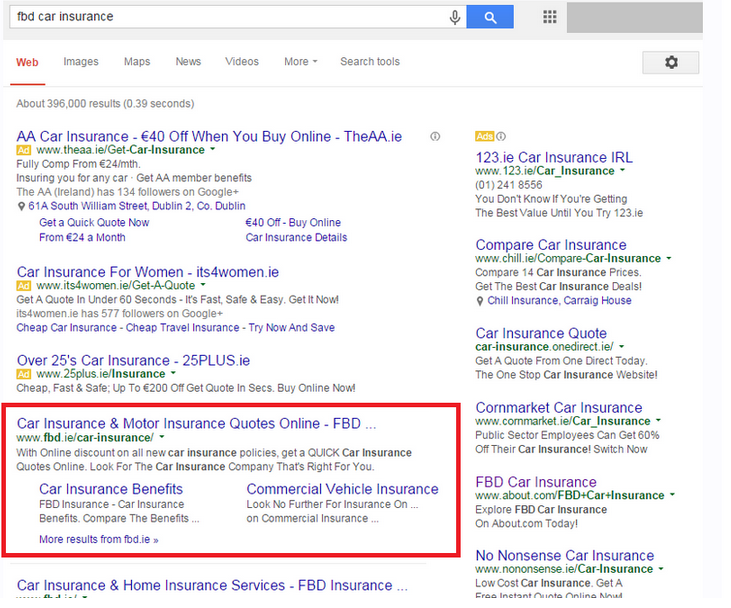Viewport: 731px width, 608px height.
Task: Open Search tools options
Action: pyautogui.click(x=370, y=62)
